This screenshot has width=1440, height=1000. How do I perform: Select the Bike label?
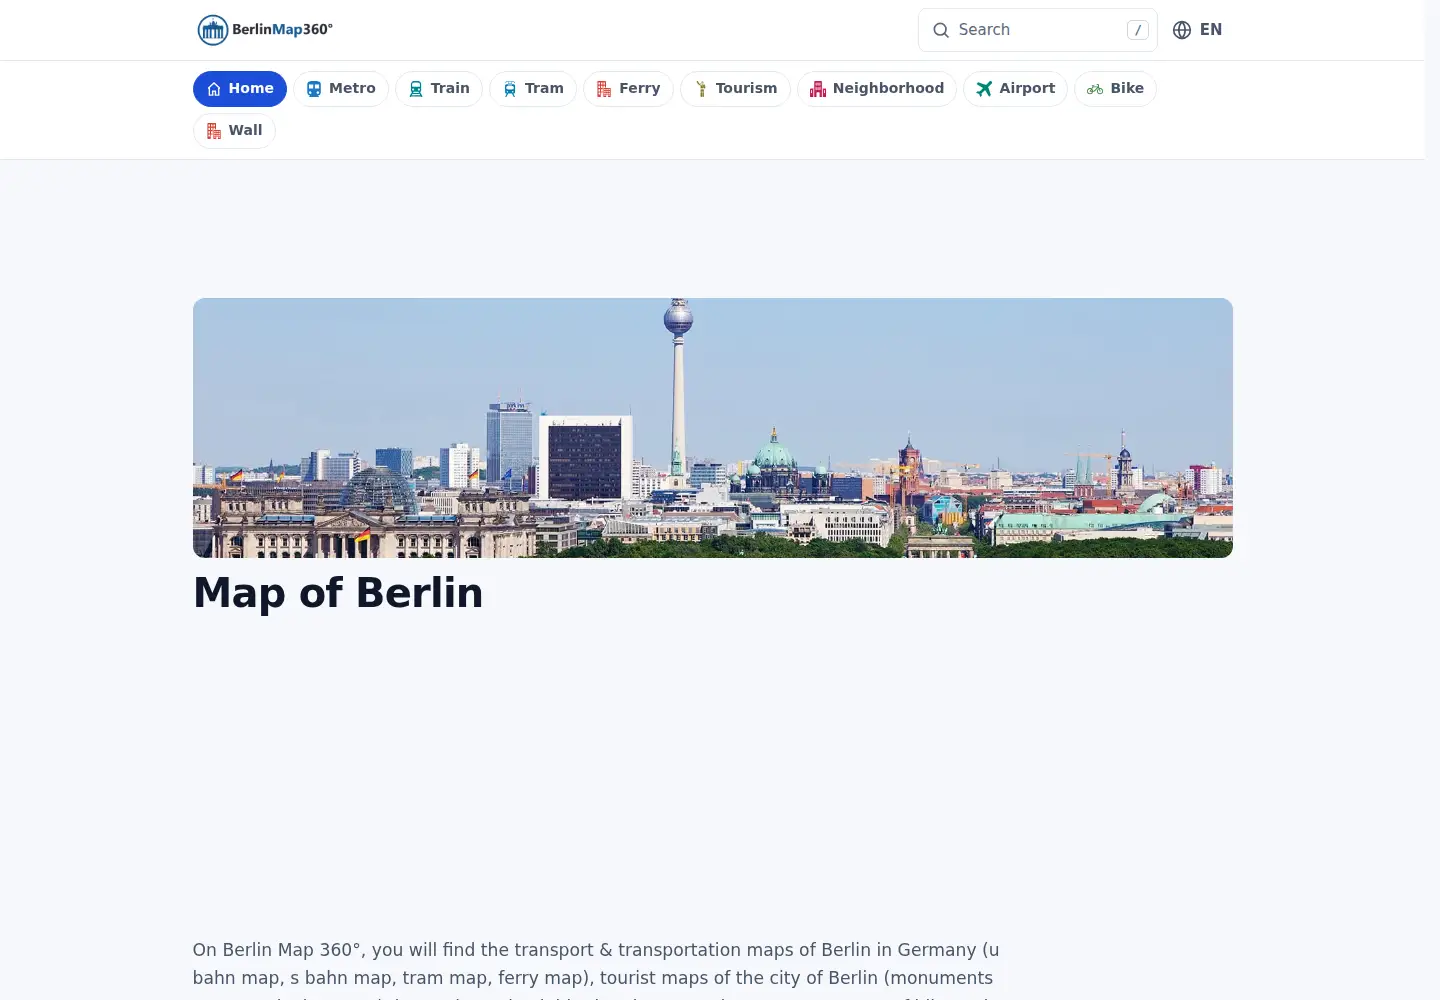coord(1127,88)
